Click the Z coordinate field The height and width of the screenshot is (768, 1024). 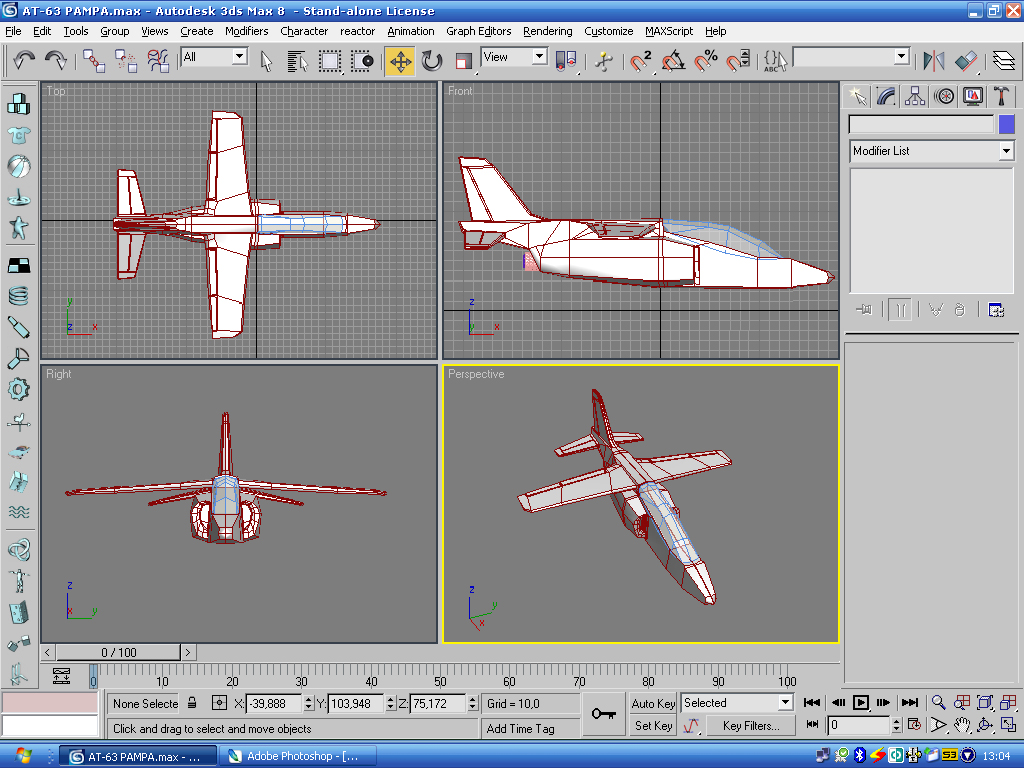438,703
